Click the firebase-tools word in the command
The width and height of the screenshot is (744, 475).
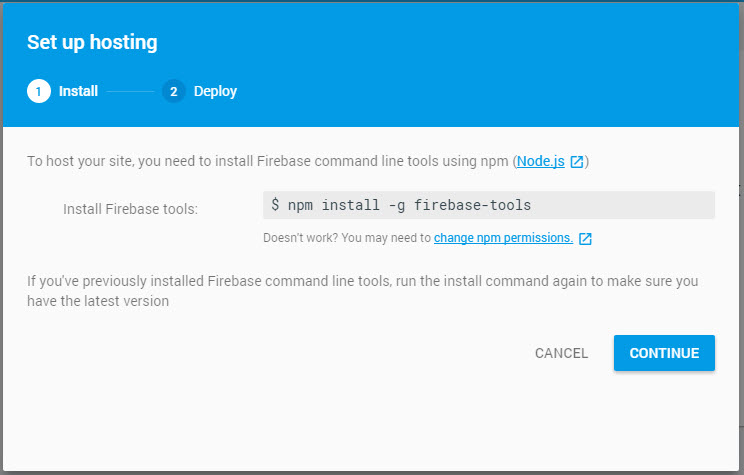coord(472,205)
